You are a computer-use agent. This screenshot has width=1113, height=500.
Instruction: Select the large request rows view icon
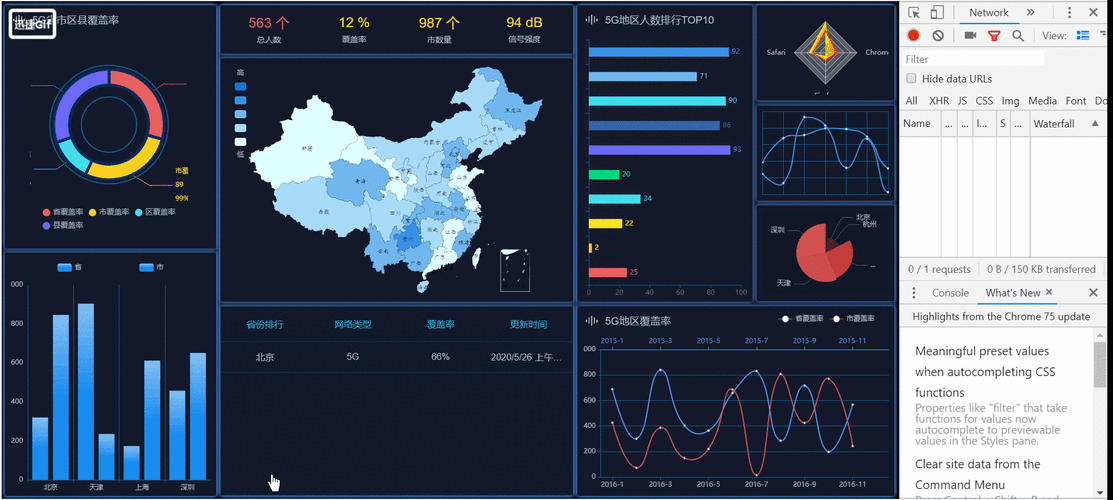click(x=1082, y=36)
